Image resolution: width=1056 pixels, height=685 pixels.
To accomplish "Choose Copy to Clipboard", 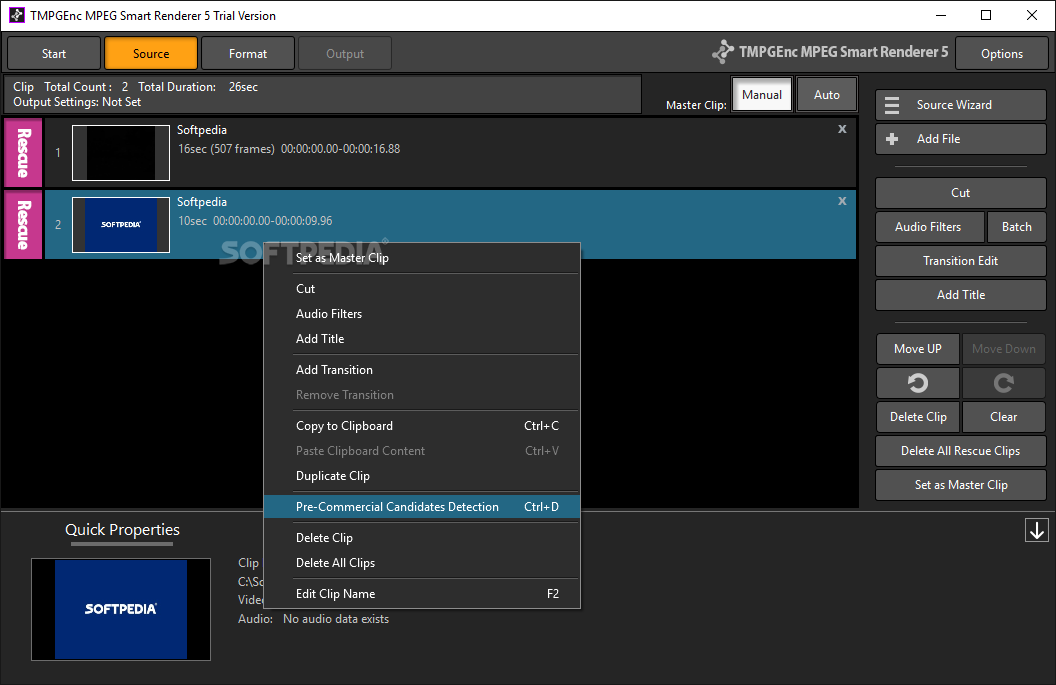I will coord(422,426).
